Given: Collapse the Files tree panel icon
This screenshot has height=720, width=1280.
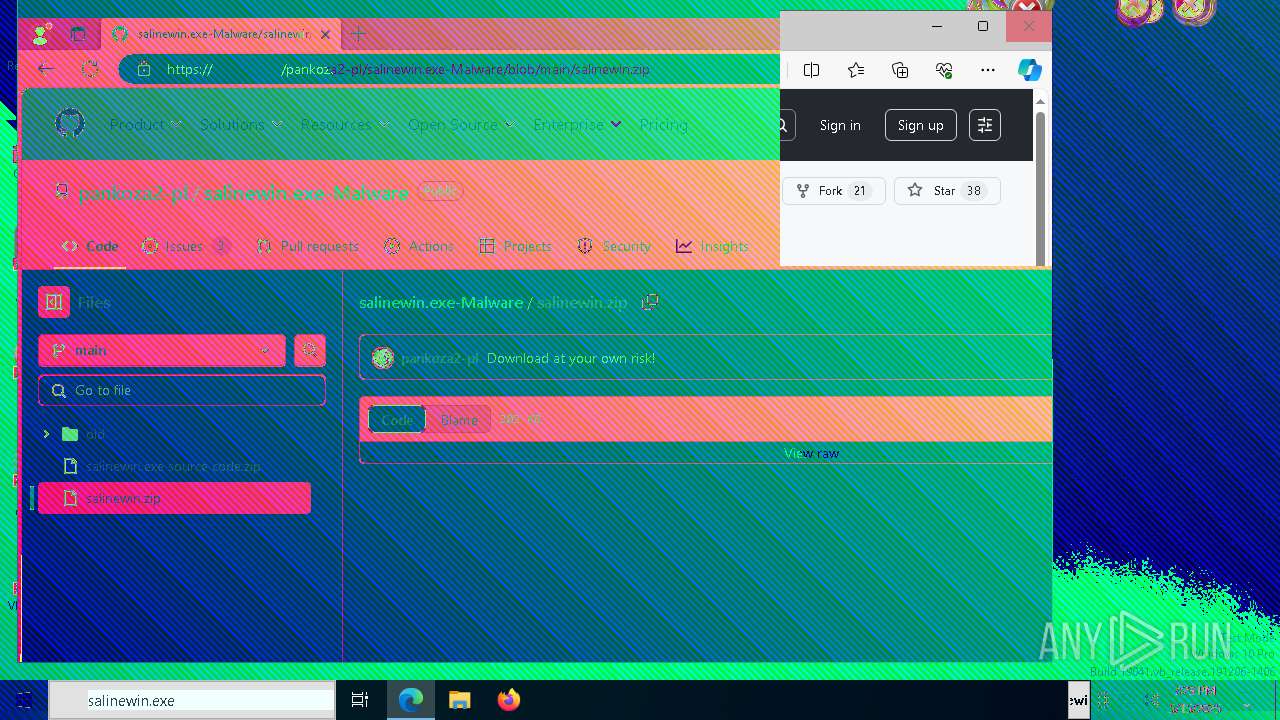Looking at the screenshot, I should point(54,302).
